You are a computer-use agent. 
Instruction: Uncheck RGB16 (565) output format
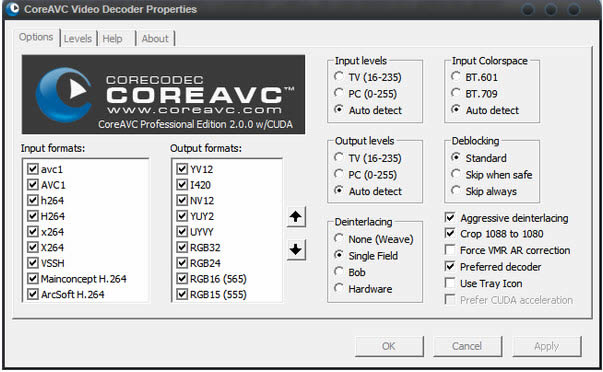coord(182,279)
